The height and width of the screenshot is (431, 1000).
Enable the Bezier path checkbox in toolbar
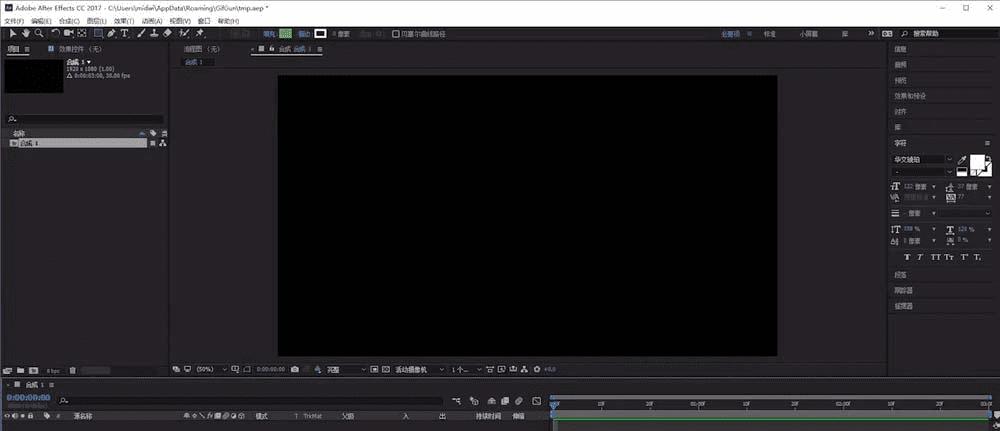click(x=395, y=34)
